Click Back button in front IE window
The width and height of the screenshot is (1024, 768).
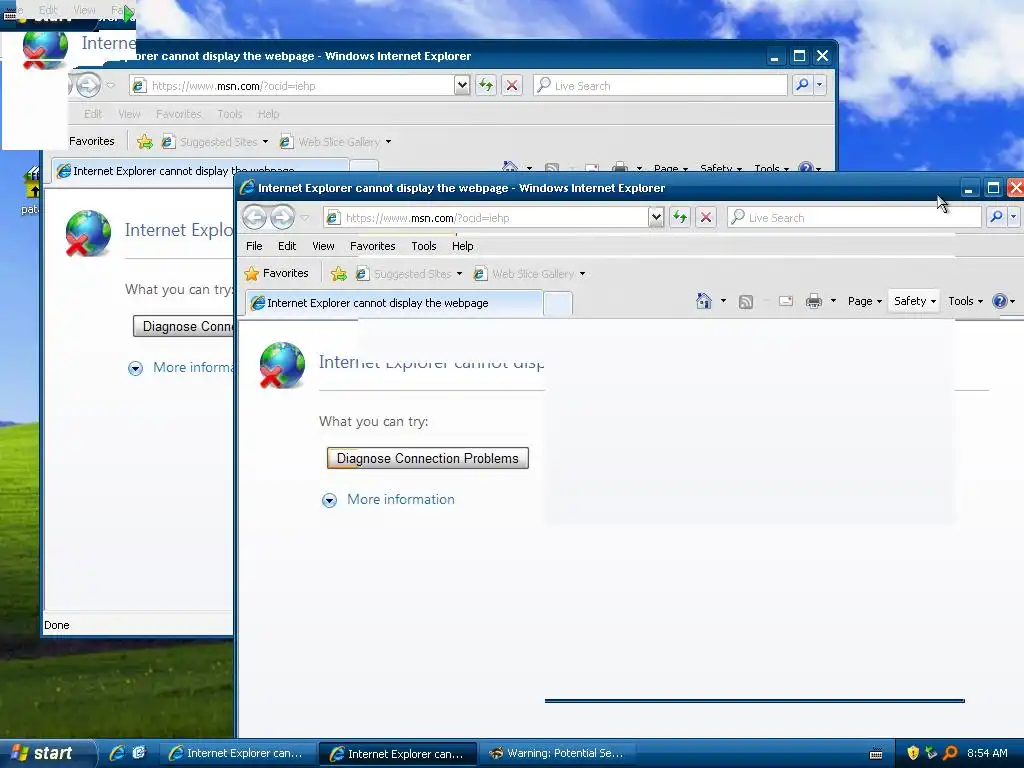pyautogui.click(x=255, y=217)
